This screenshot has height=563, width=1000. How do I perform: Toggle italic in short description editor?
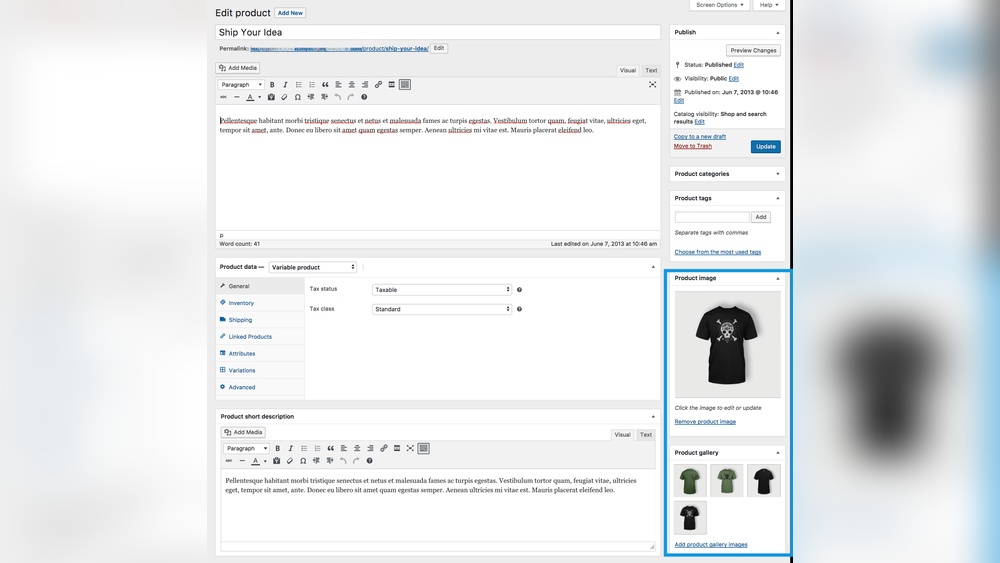[x=291, y=448]
